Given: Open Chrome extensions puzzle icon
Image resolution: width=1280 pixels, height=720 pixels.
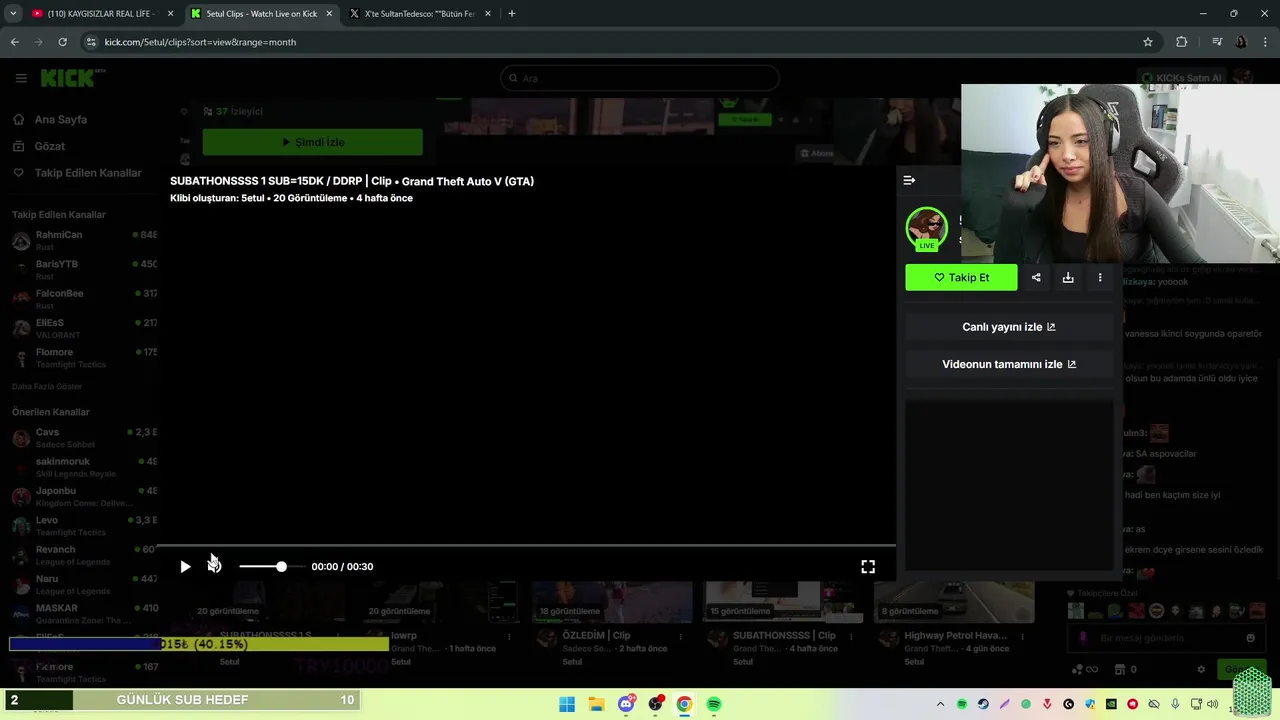Looking at the screenshot, I should pyautogui.click(x=1182, y=42).
